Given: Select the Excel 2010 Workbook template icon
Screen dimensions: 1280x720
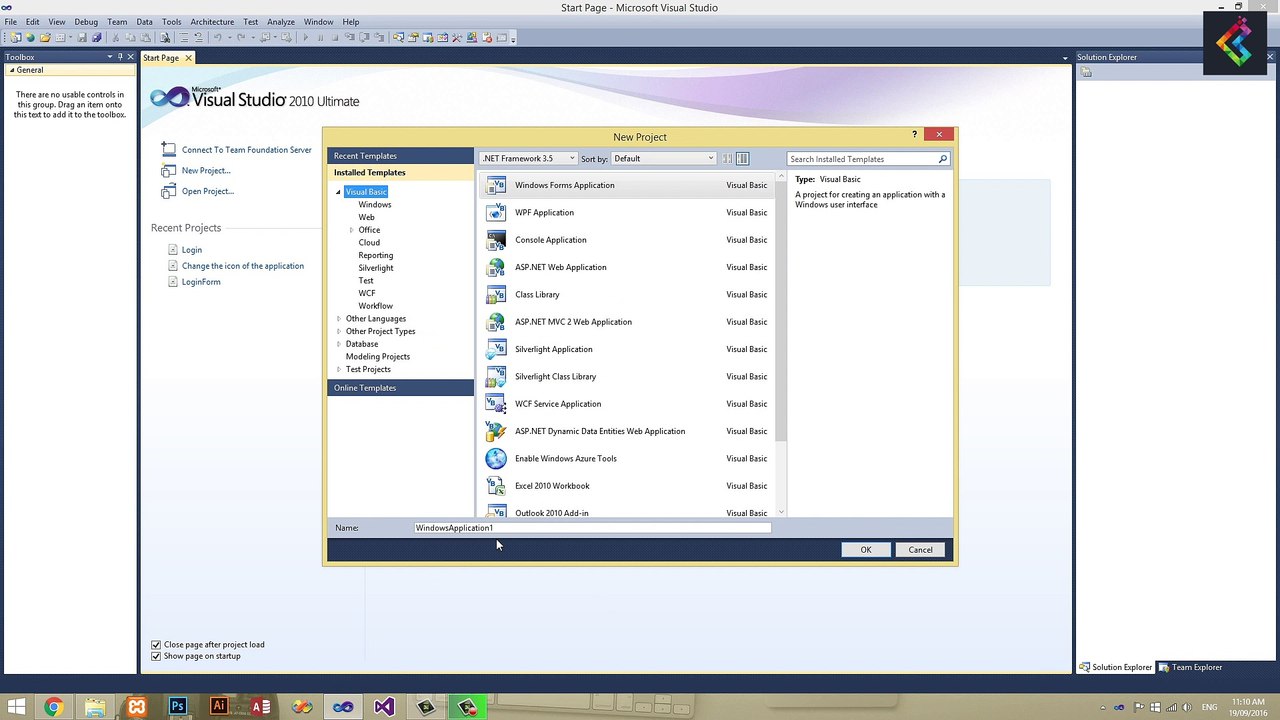Looking at the screenshot, I should [496, 486].
